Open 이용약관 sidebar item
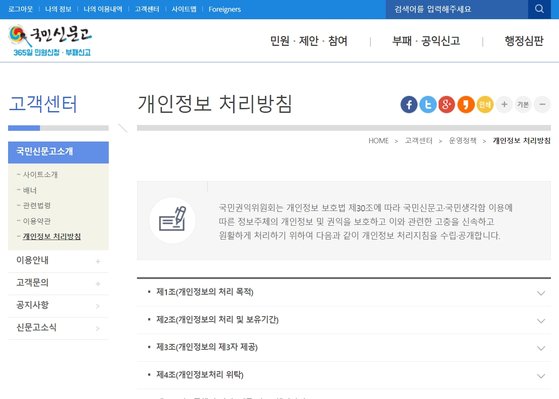 click(x=37, y=221)
